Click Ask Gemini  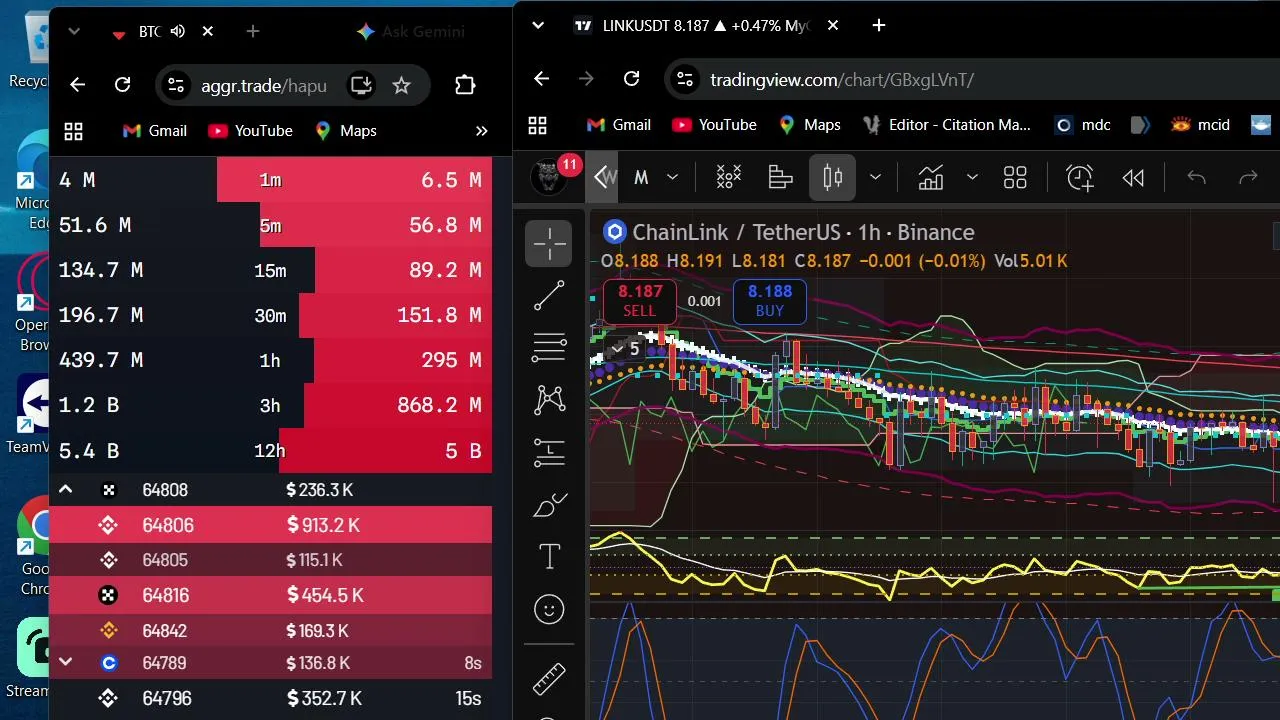tap(411, 32)
